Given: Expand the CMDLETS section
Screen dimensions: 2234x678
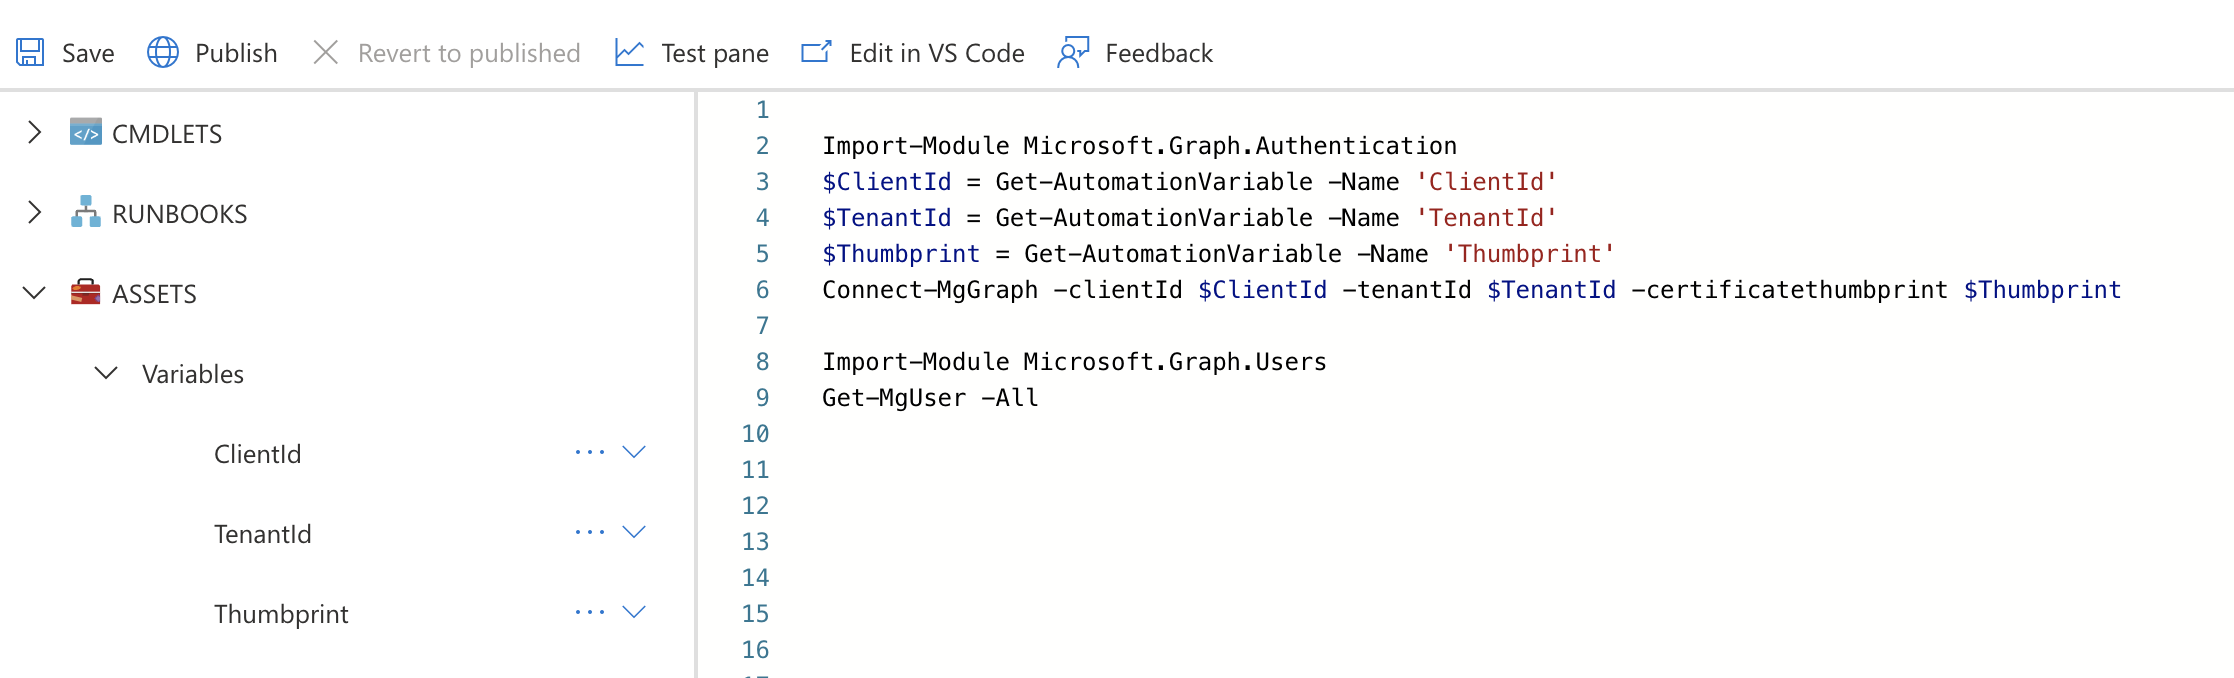Looking at the screenshot, I should coord(33,132).
